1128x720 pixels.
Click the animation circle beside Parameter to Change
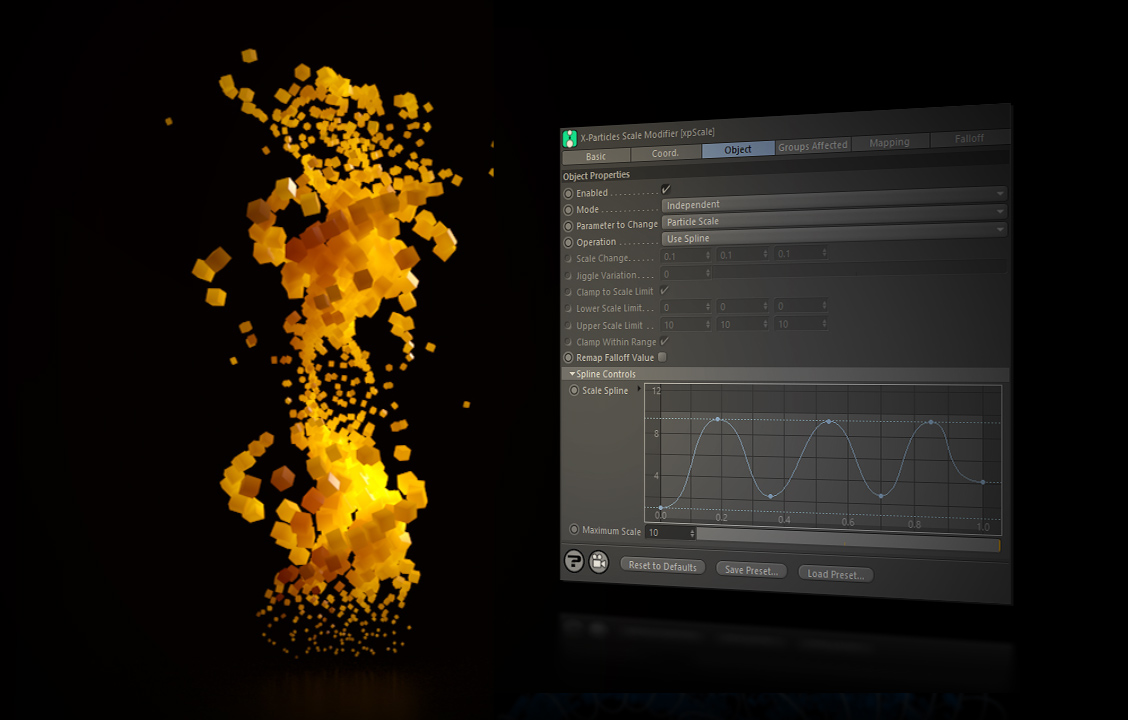pyautogui.click(x=567, y=225)
